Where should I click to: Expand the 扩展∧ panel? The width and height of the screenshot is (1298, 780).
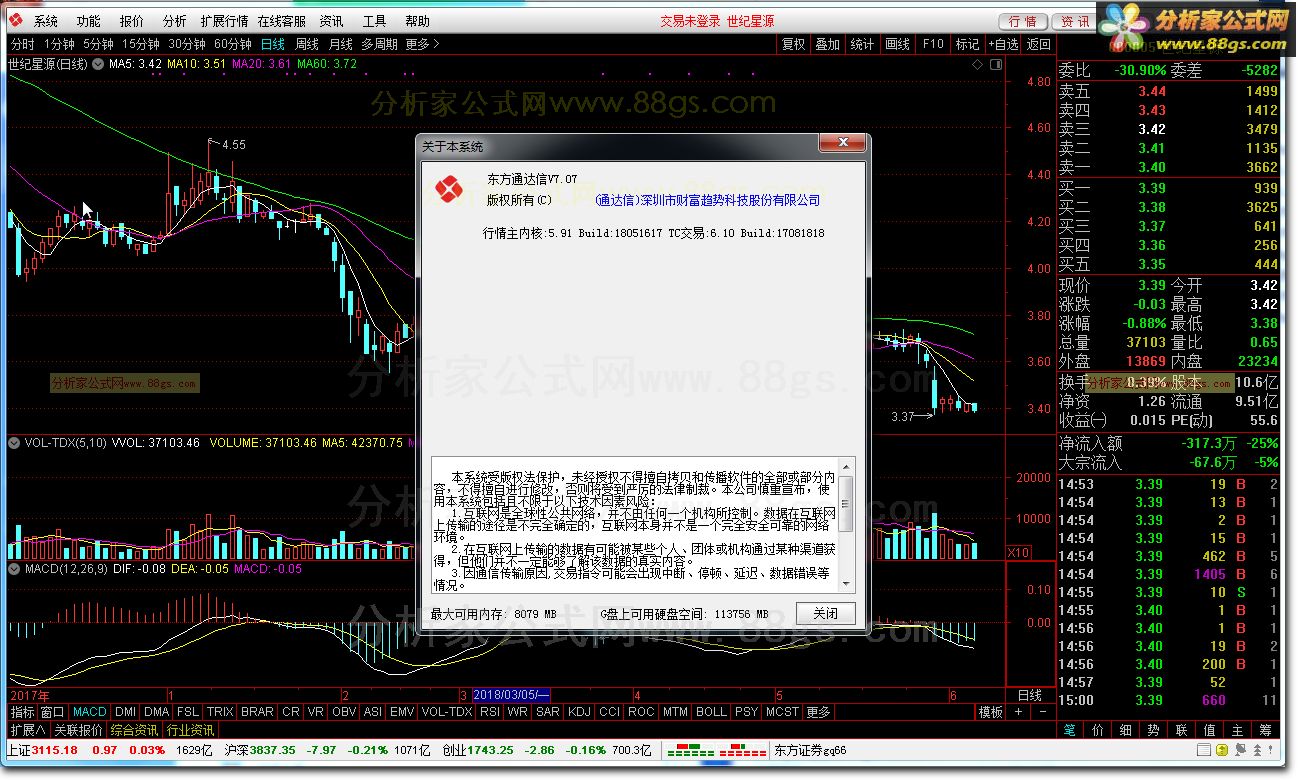point(27,730)
